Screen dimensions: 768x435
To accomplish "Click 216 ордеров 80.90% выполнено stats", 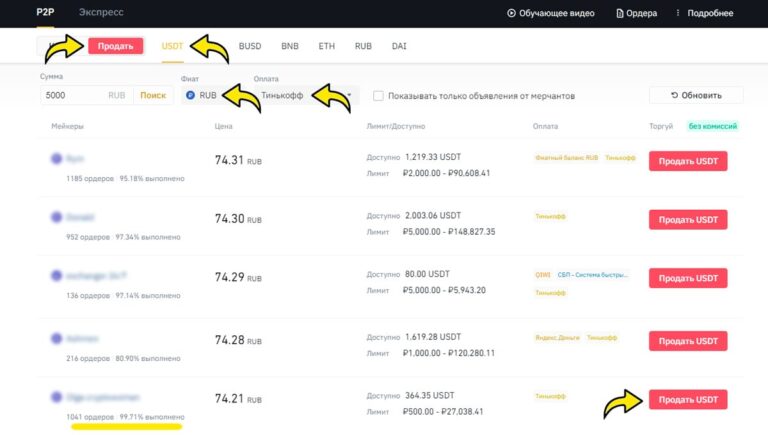I will (123, 358).
